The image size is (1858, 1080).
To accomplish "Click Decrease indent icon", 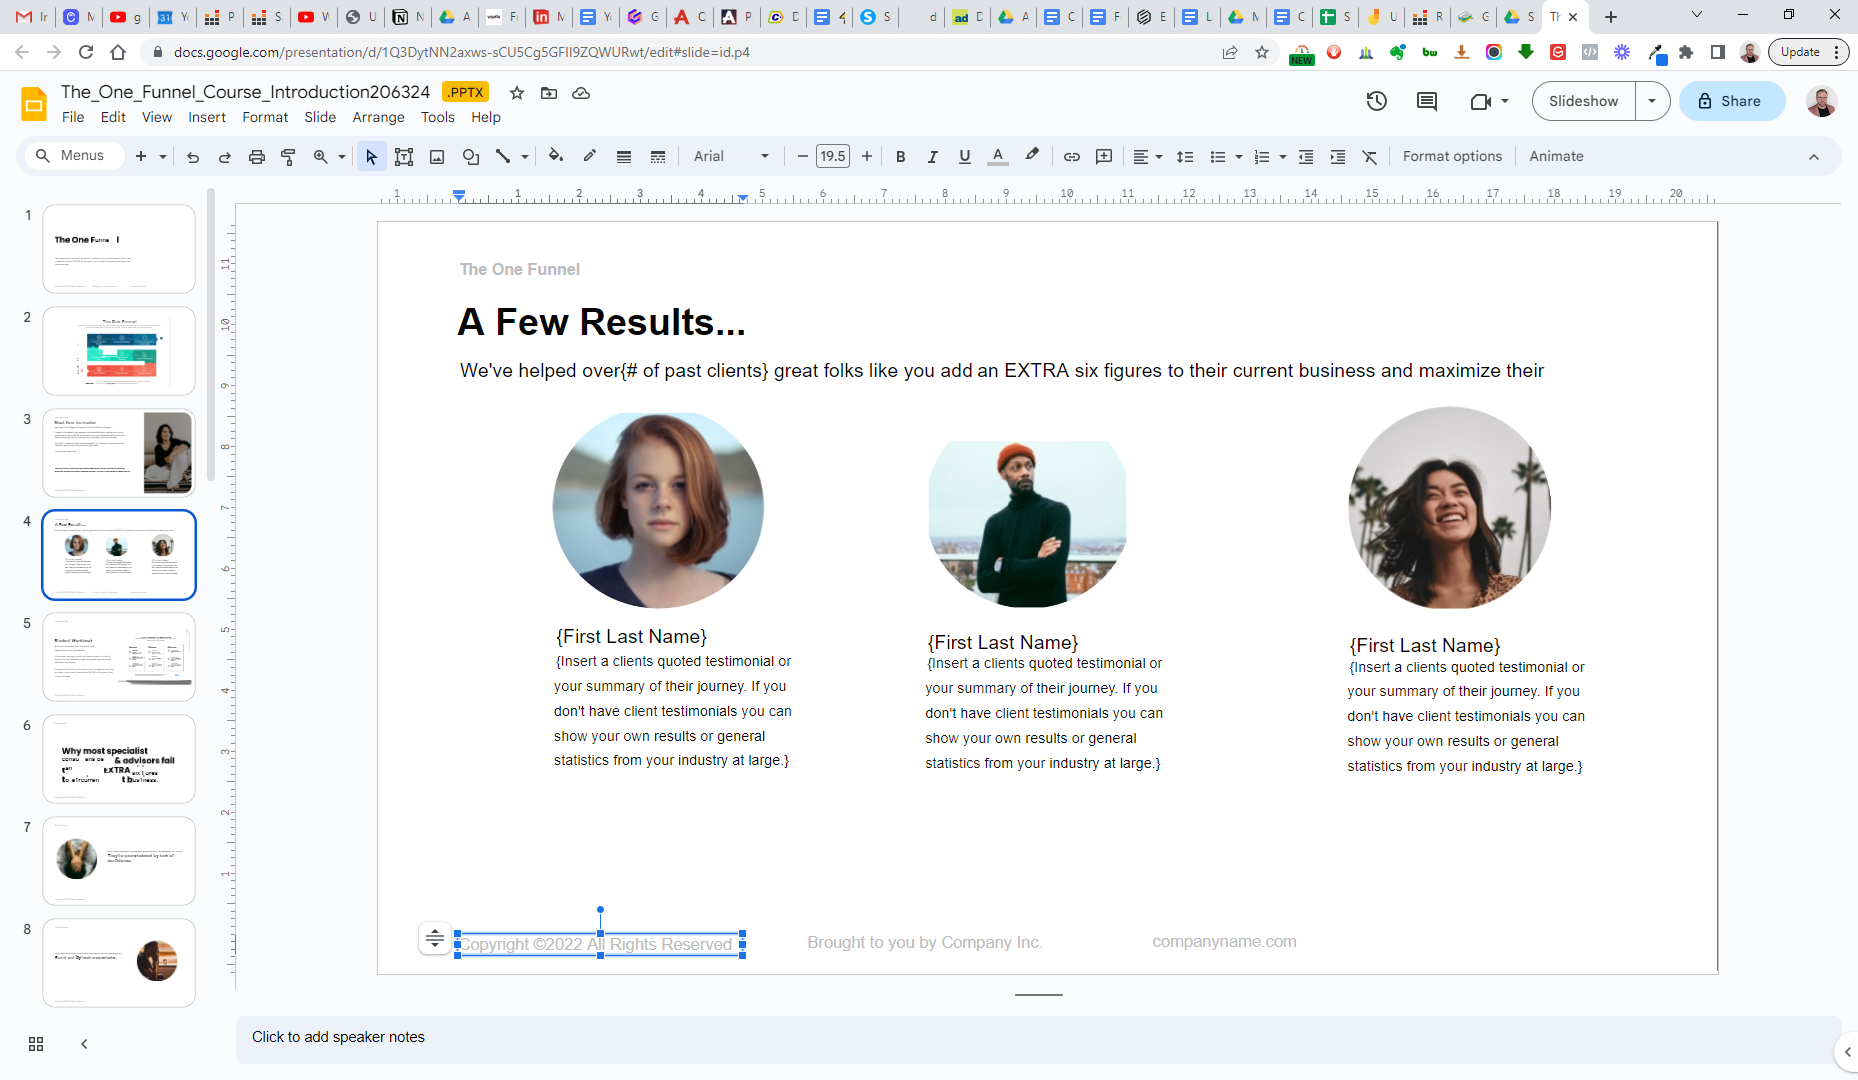I will 1306,157.
